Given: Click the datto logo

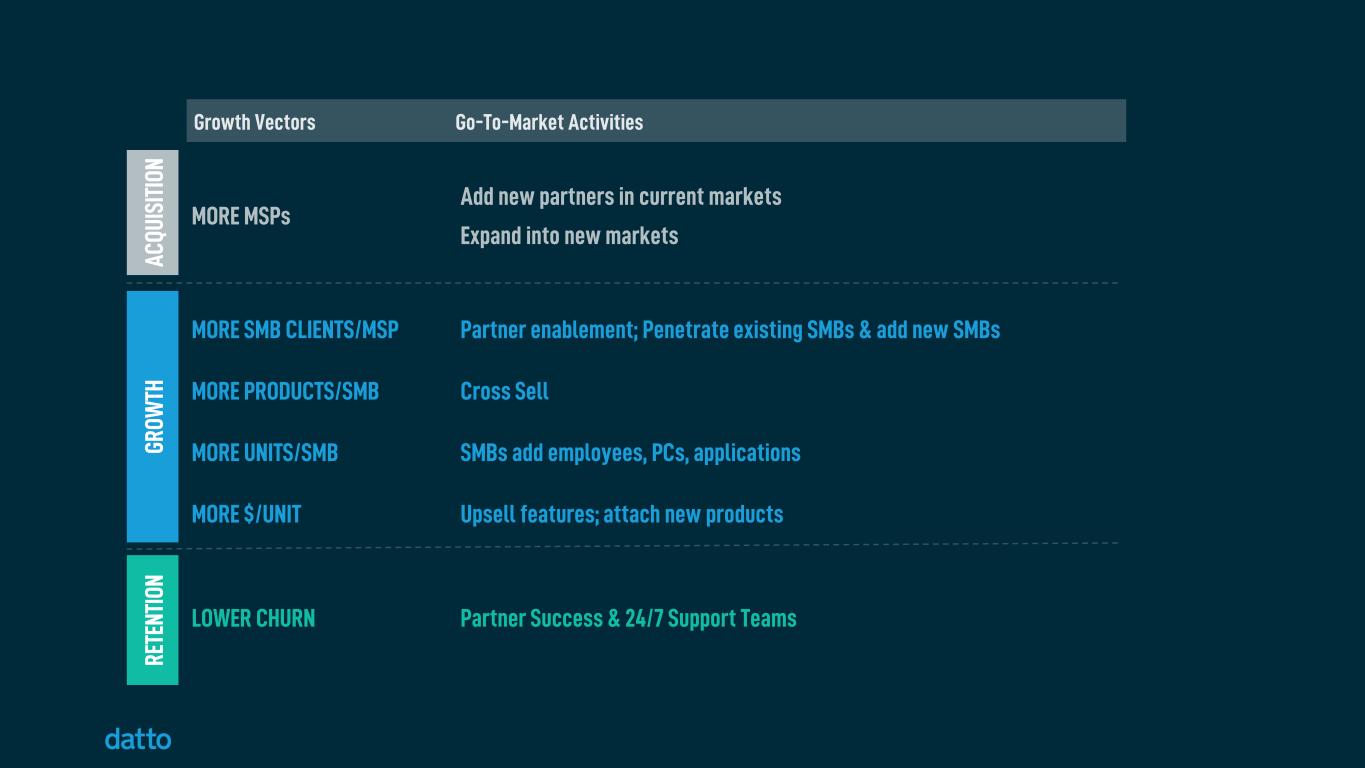Looking at the screenshot, I should click(138, 740).
